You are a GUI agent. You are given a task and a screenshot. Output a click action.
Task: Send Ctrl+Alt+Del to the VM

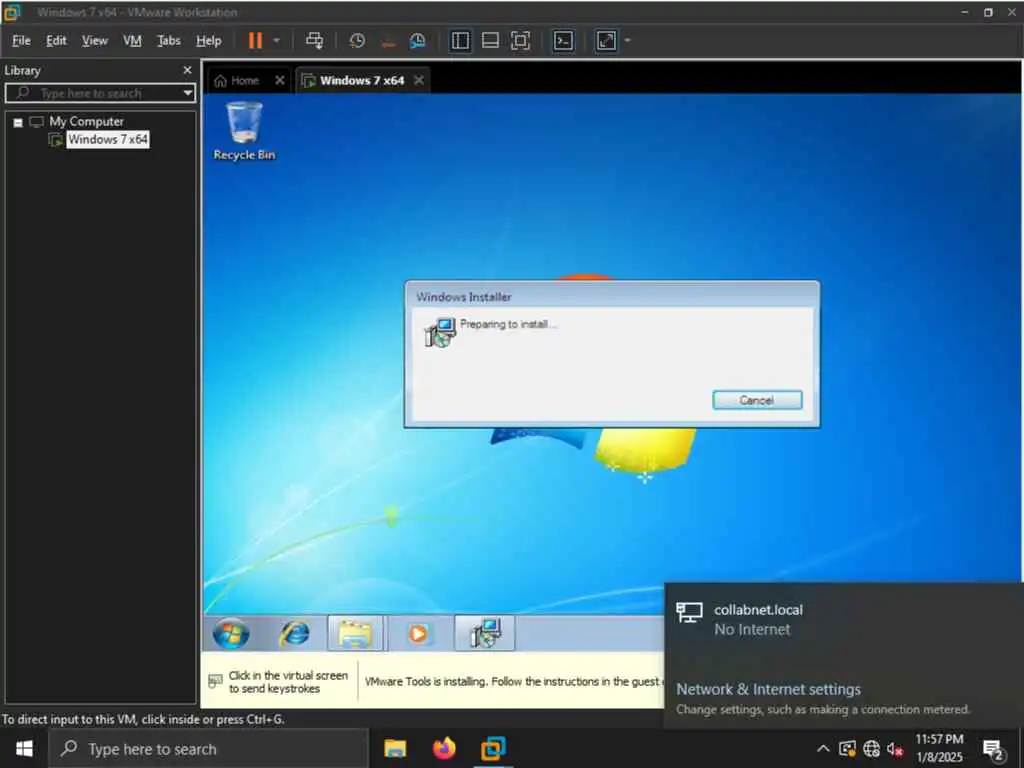[314, 40]
